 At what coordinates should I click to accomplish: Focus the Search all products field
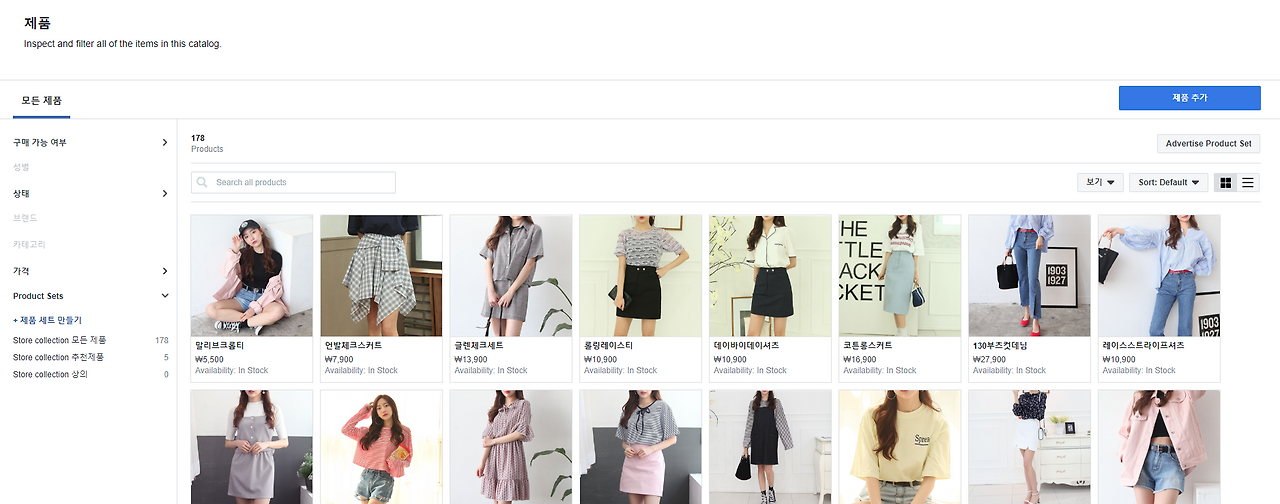click(x=293, y=182)
